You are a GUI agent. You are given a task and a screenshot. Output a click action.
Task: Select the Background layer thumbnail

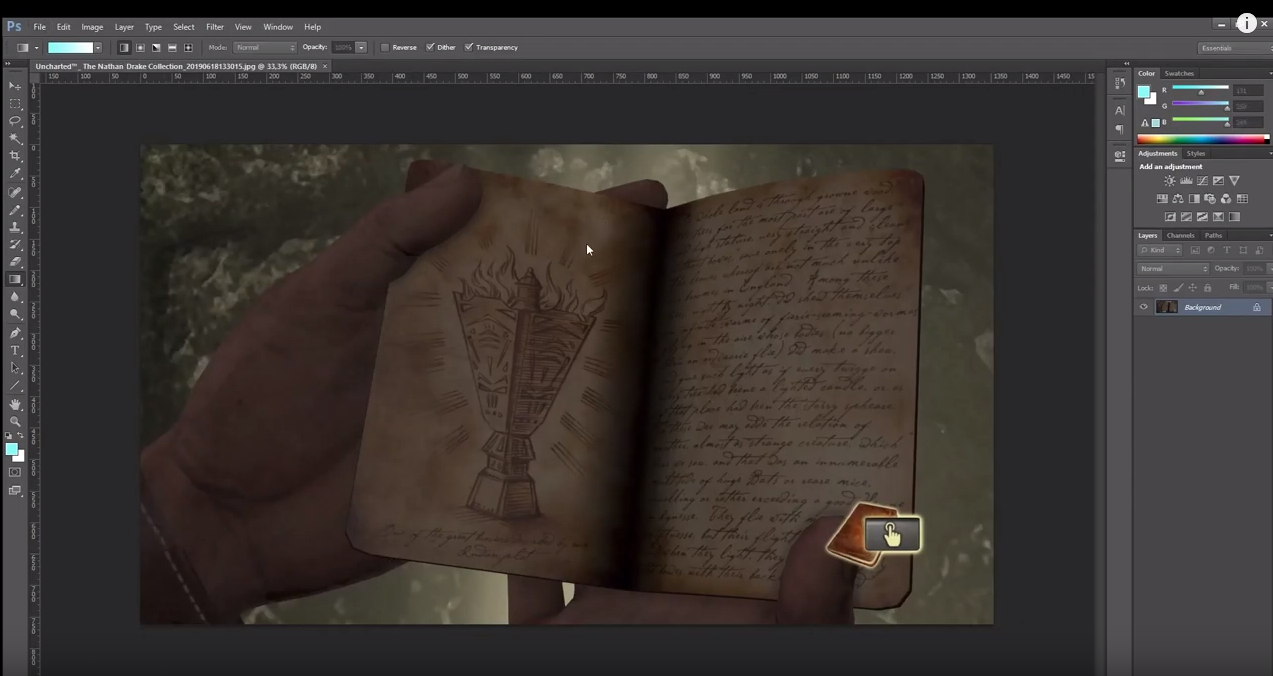point(1167,307)
